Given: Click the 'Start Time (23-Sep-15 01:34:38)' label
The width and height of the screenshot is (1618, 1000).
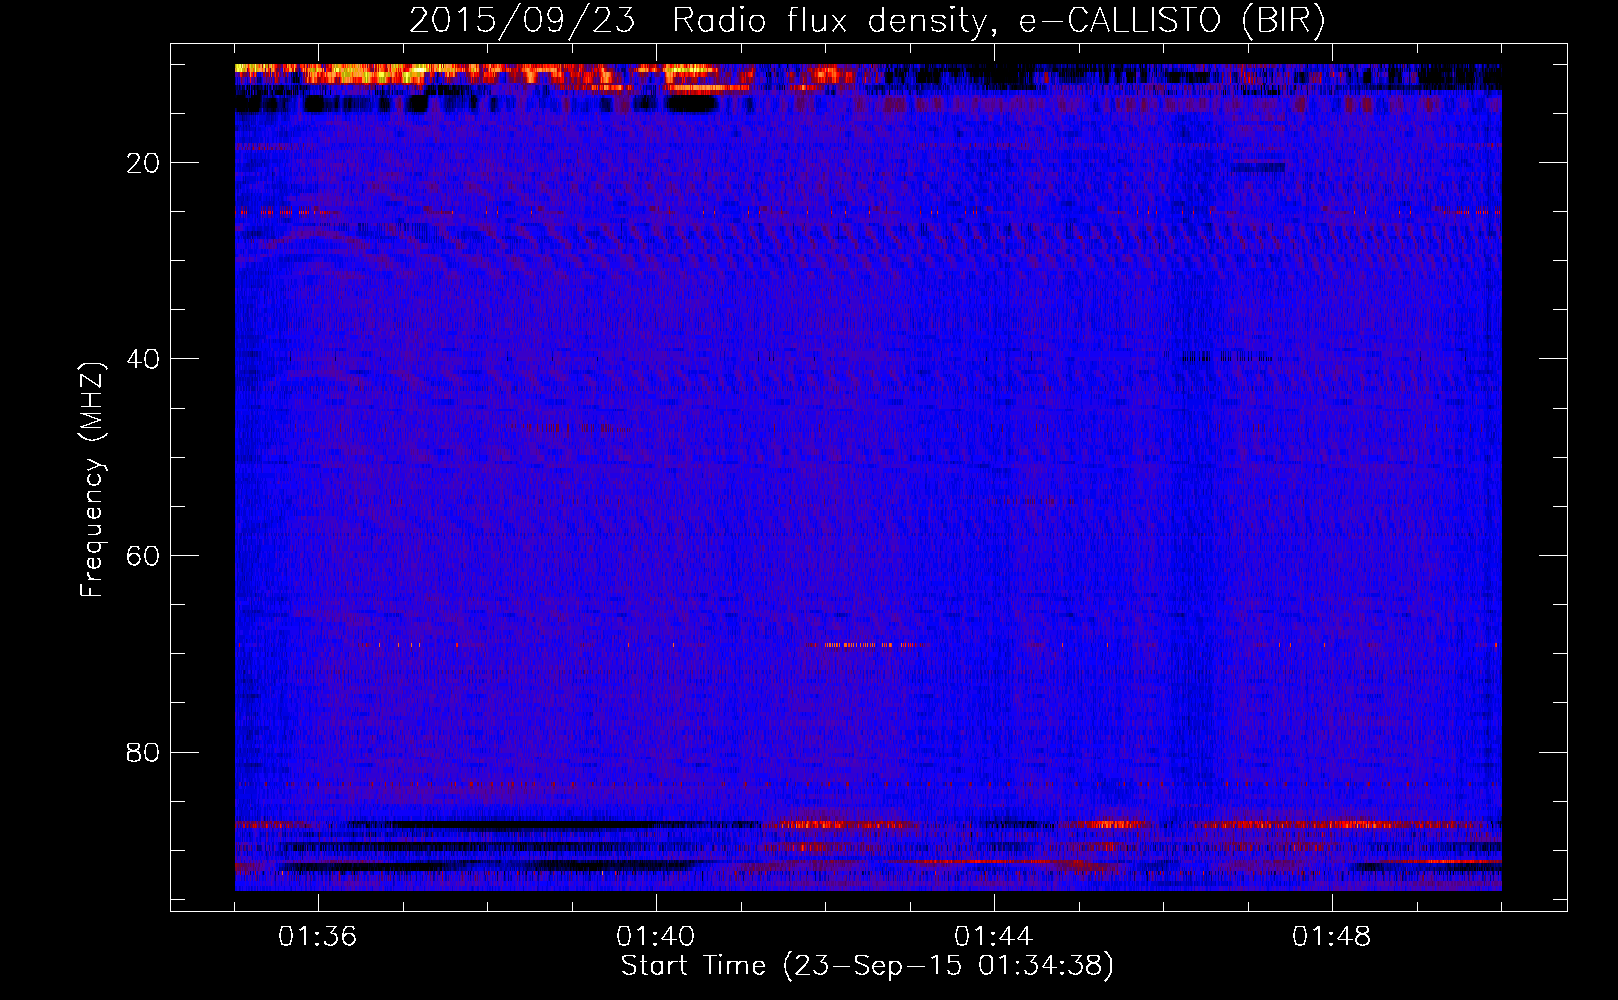Looking at the screenshot, I should (x=867, y=966).
